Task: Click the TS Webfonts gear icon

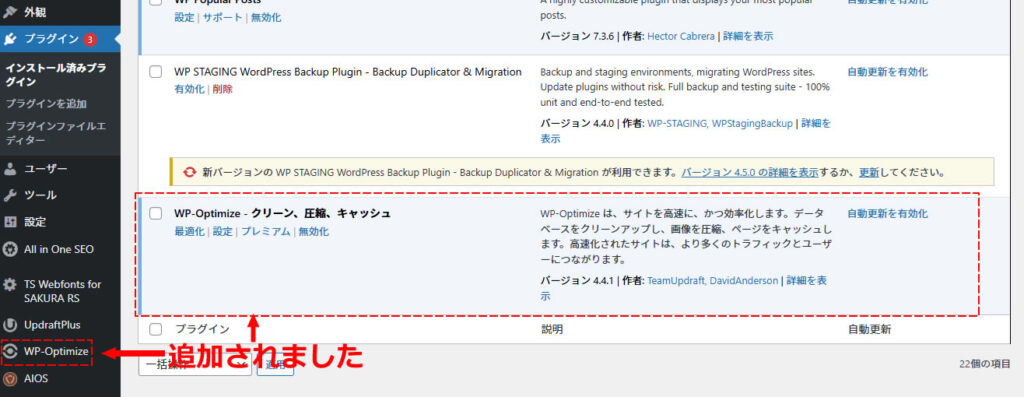Action: (x=10, y=285)
